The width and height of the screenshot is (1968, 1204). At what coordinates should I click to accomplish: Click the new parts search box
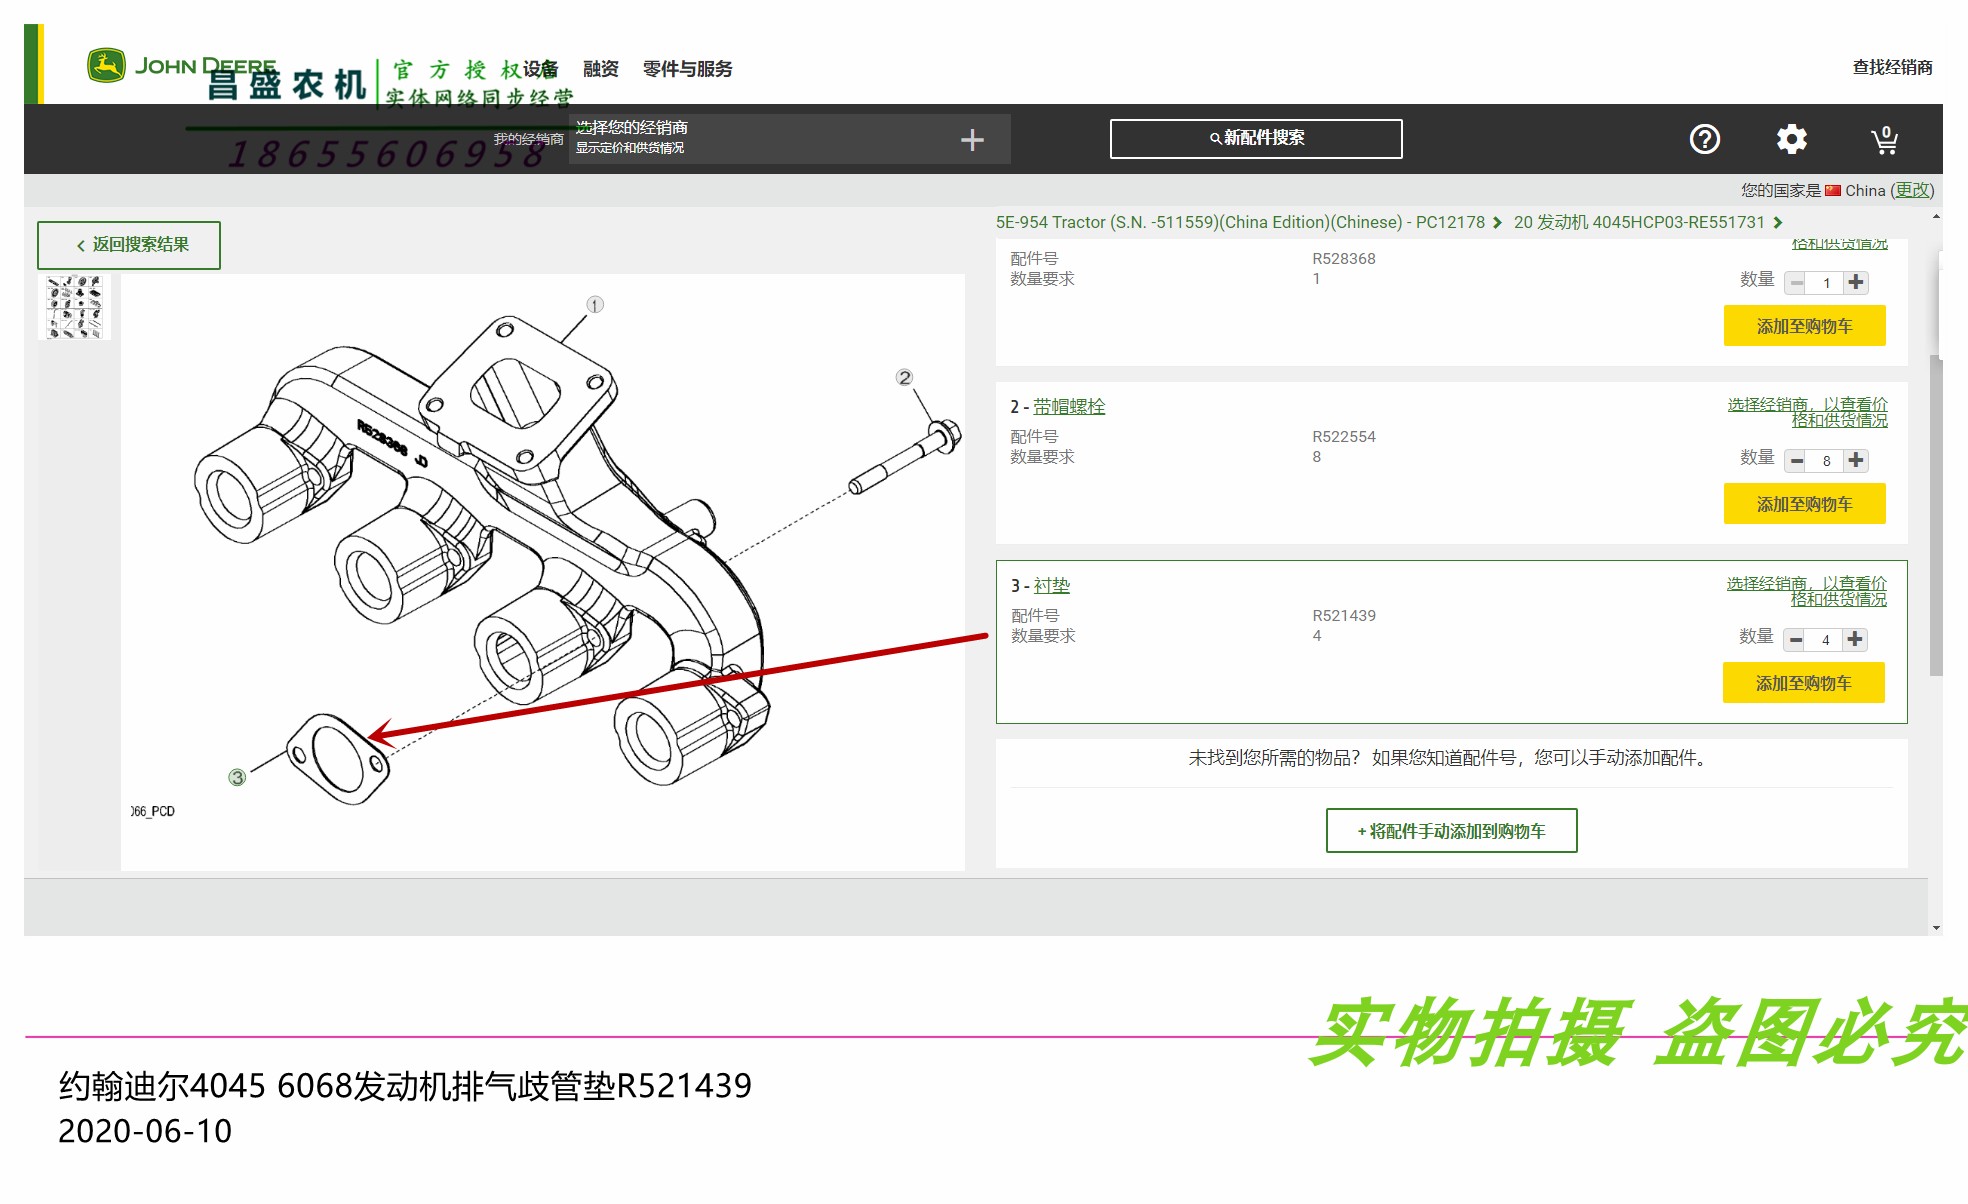coord(1256,138)
